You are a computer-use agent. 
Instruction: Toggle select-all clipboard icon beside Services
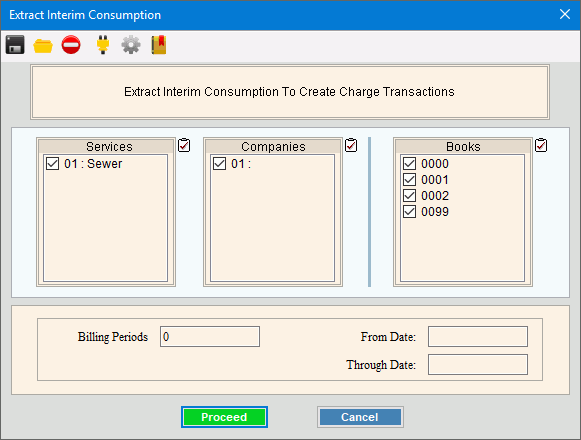pos(184,145)
